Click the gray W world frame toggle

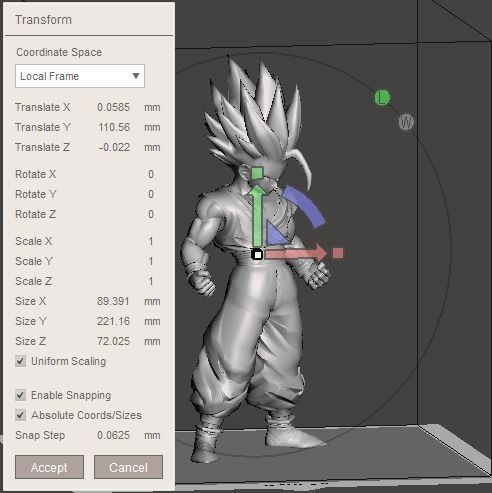406,122
